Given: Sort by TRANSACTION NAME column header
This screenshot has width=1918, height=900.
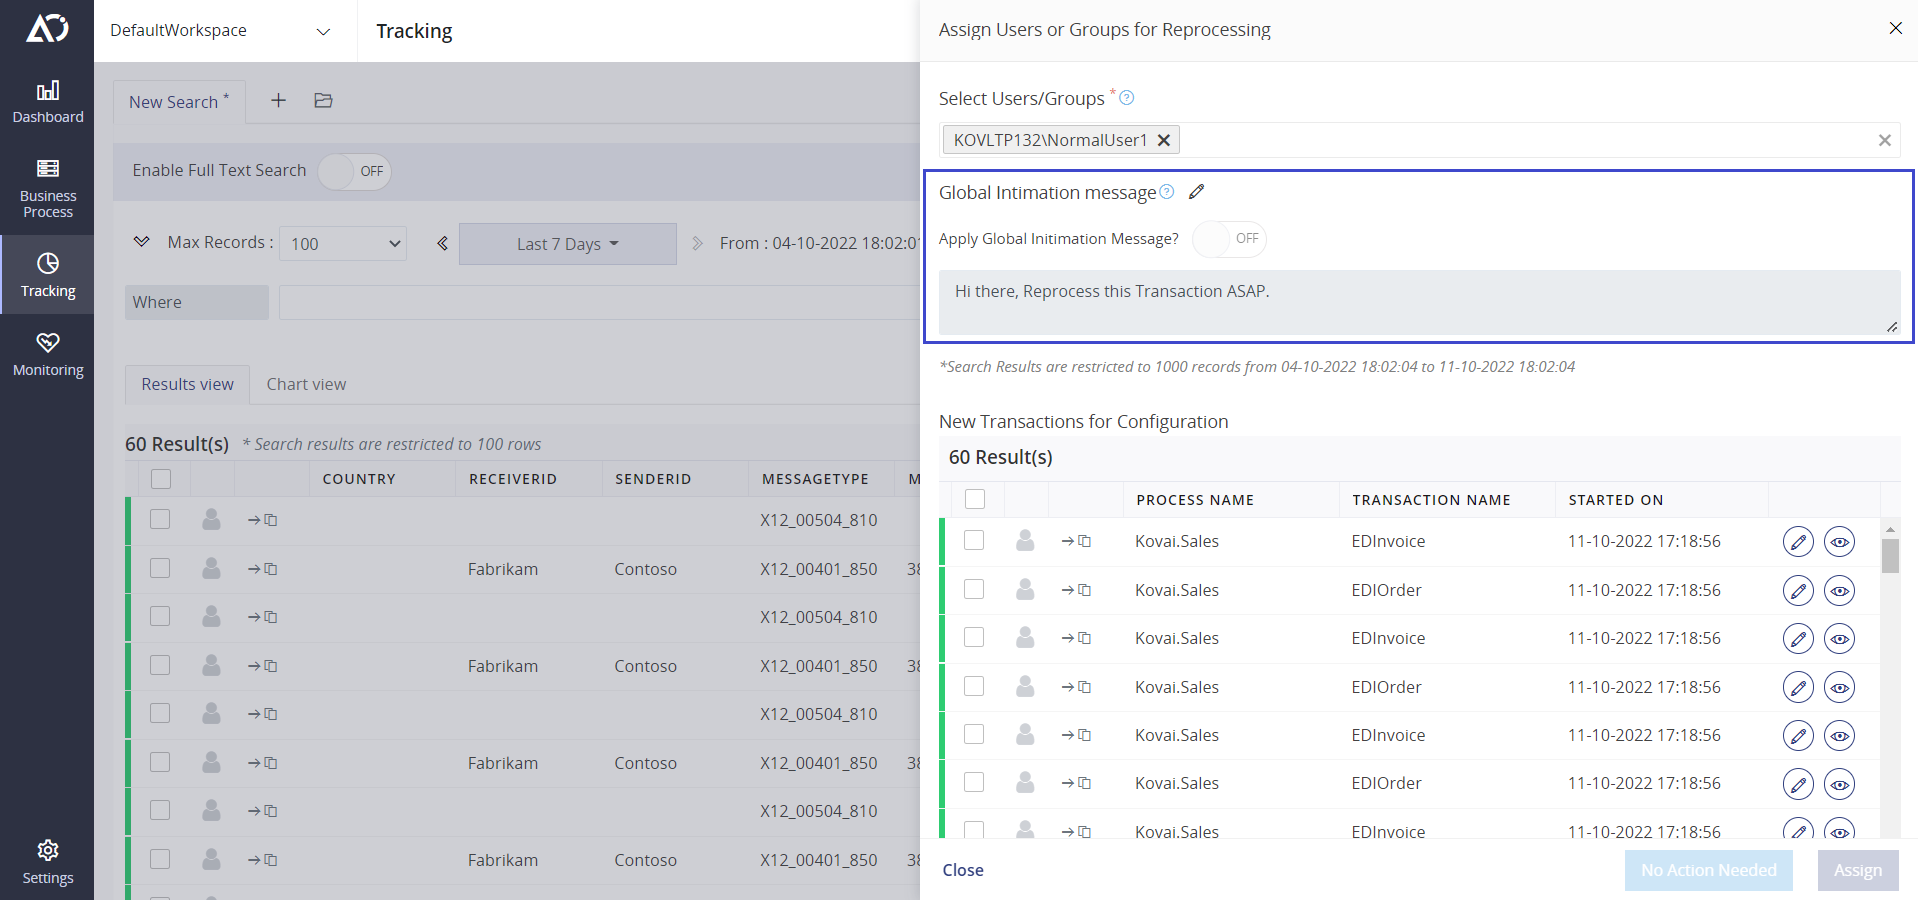Looking at the screenshot, I should point(1431,500).
